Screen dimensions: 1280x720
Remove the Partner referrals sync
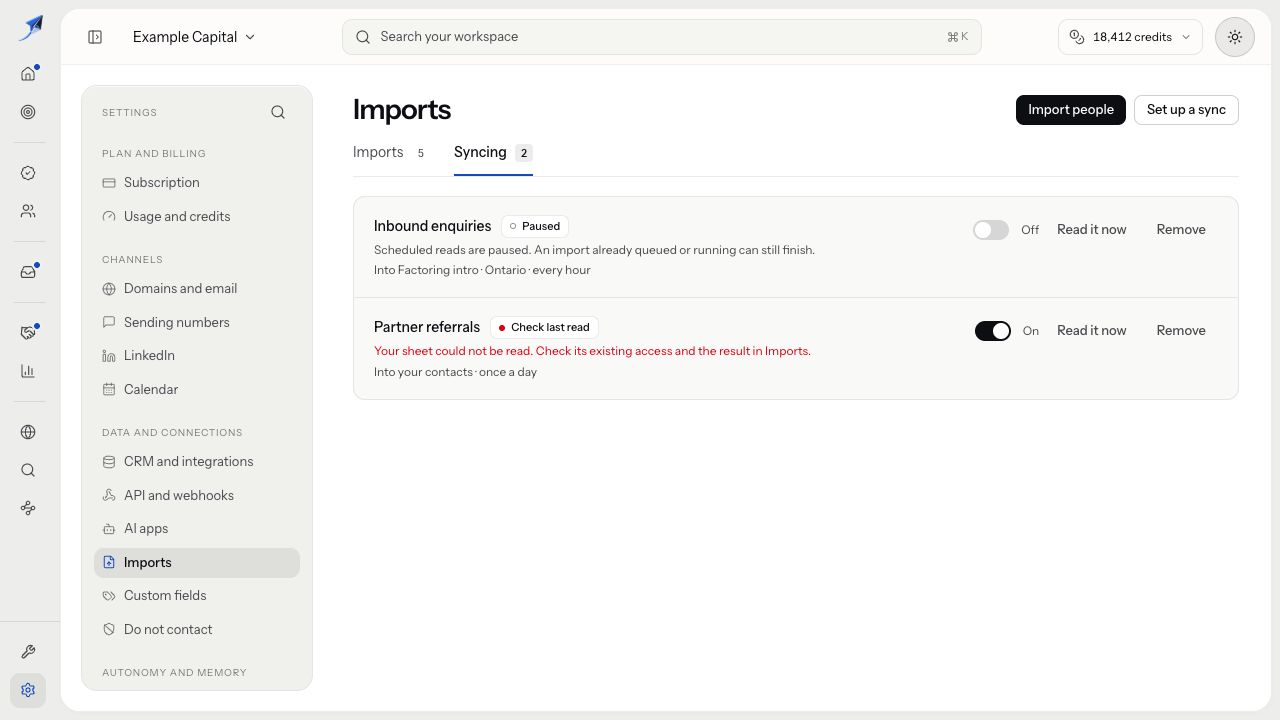click(x=1181, y=331)
